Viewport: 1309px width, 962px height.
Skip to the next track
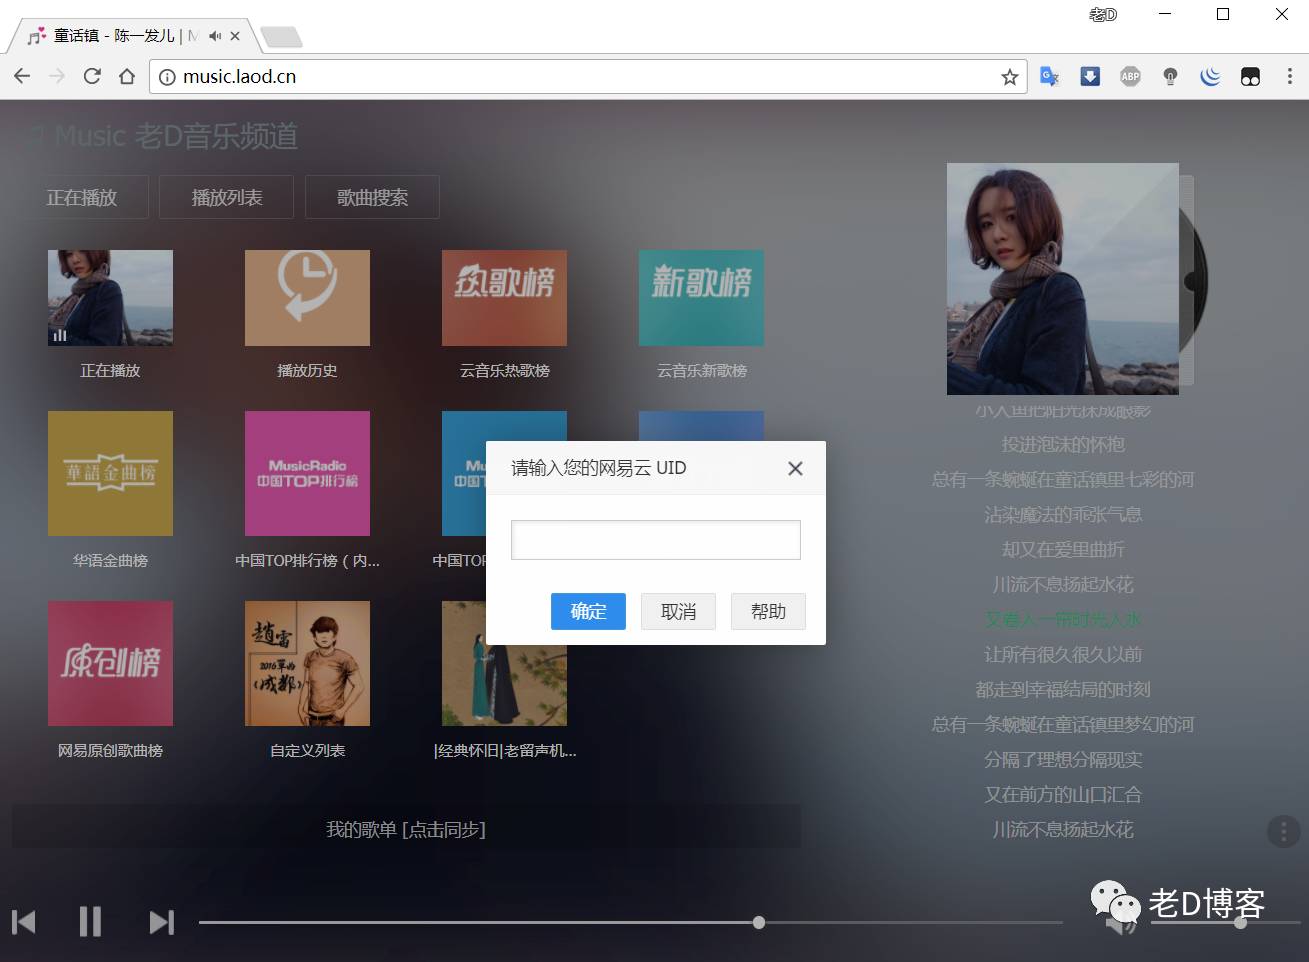[161, 921]
